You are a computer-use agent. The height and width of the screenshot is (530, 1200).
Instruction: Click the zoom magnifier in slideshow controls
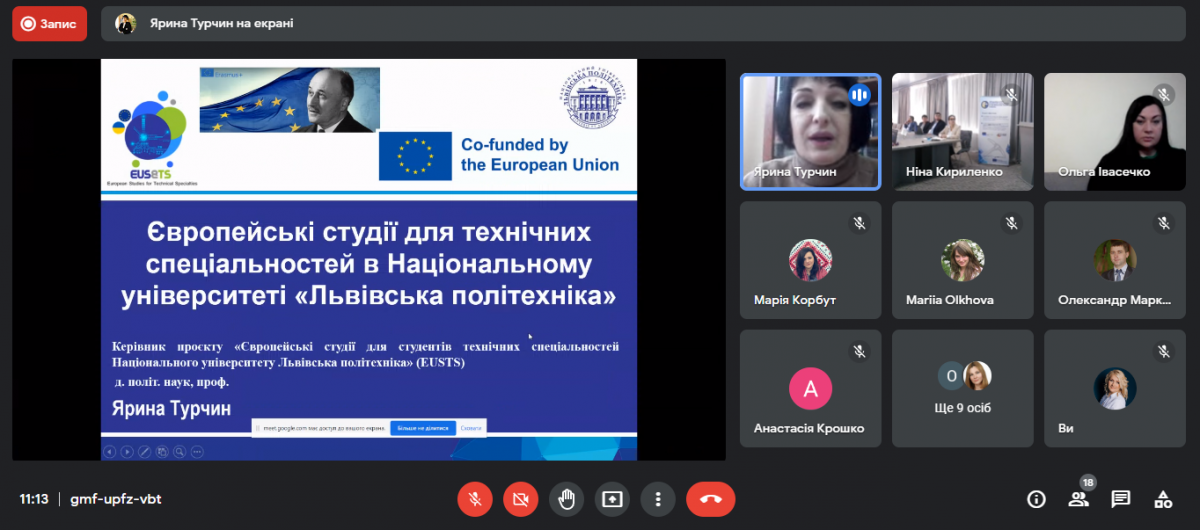click(178, 452)
